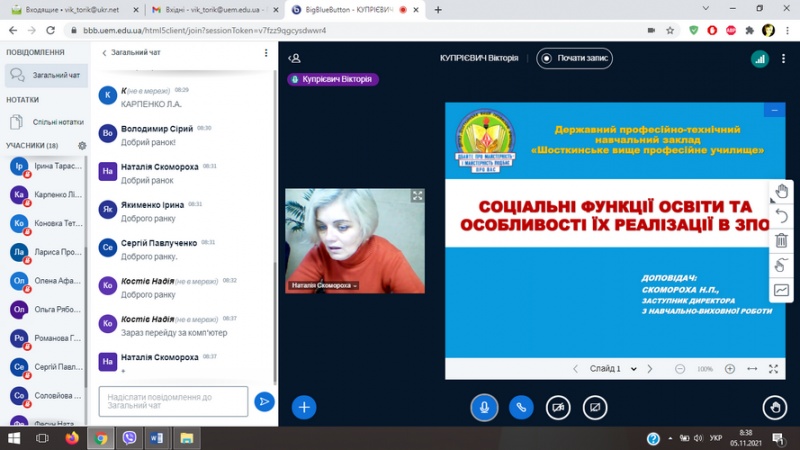Viewport: 800px width, 450px height.
Task: Bookmark this page with the star
Action: [670, 31]
